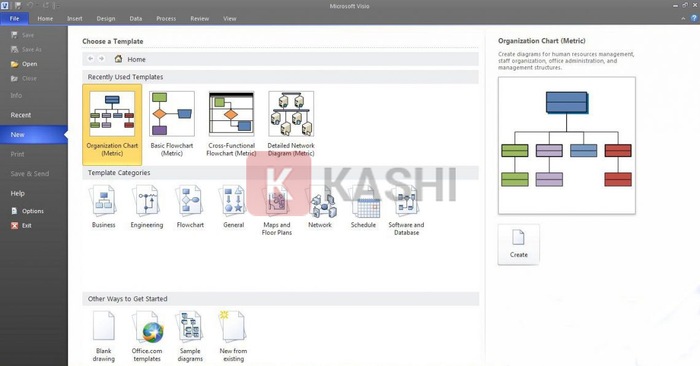The width and height of the screenshot is (700, 366).
Task: Click the Create button
Action: click(x=519, y=245)
